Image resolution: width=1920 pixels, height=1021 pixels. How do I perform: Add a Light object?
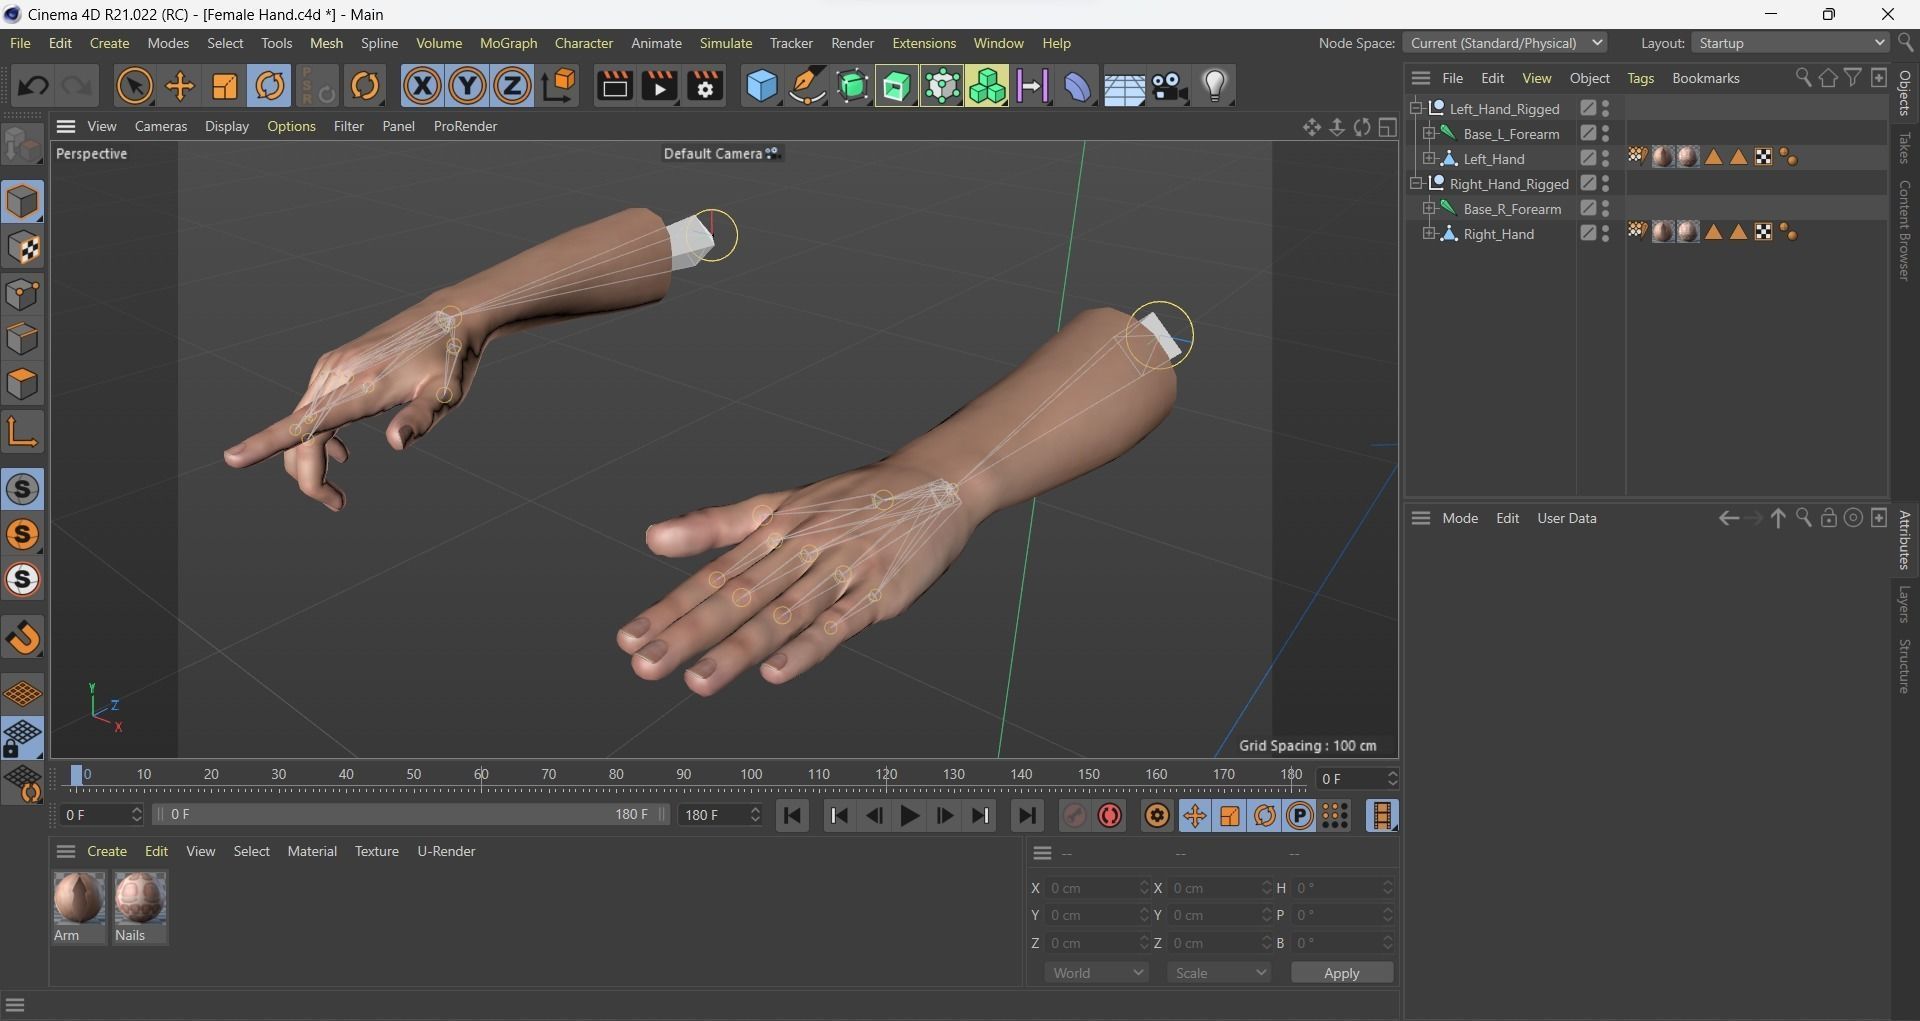(1215, 86)
